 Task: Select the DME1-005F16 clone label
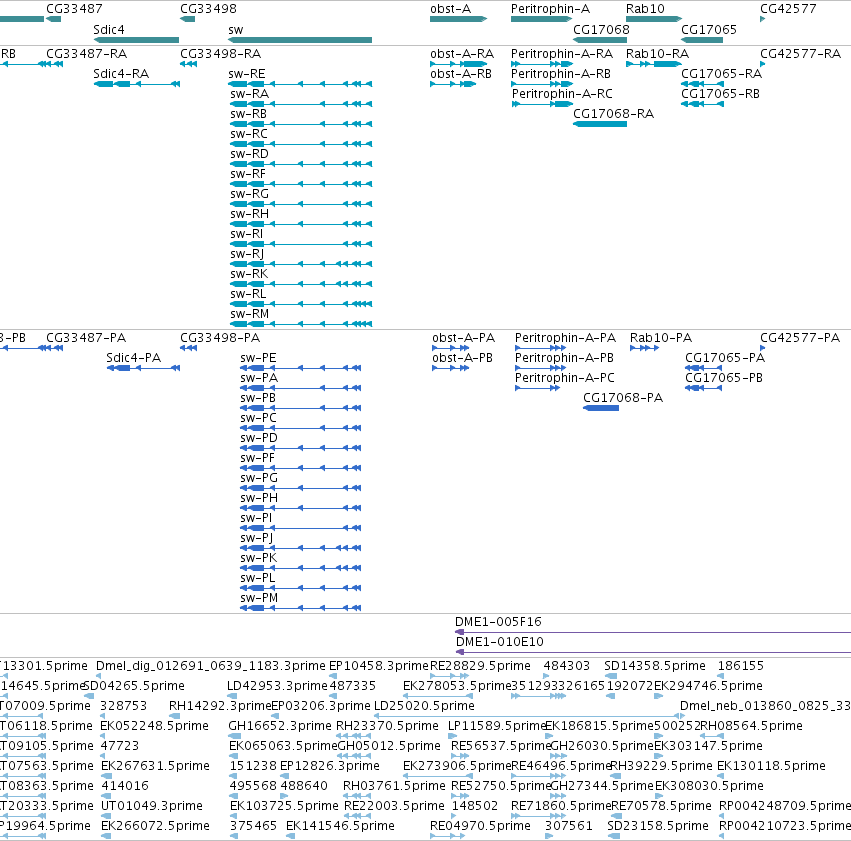tap(498, 622)
